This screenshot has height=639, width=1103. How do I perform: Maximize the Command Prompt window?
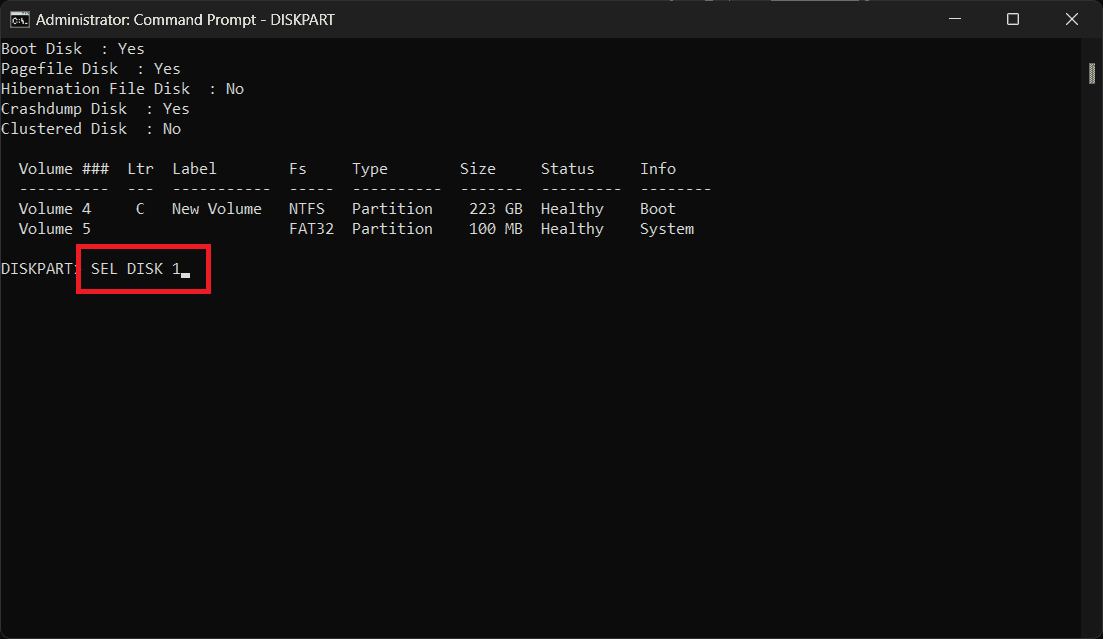tap(1012, 19)
